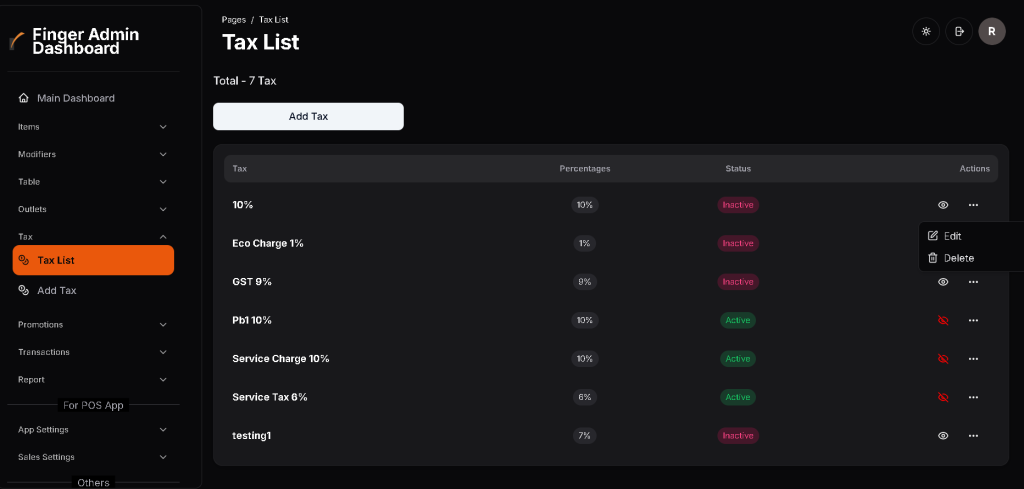
Task: Open the R user avatar menu
Action: click(991, 32)
